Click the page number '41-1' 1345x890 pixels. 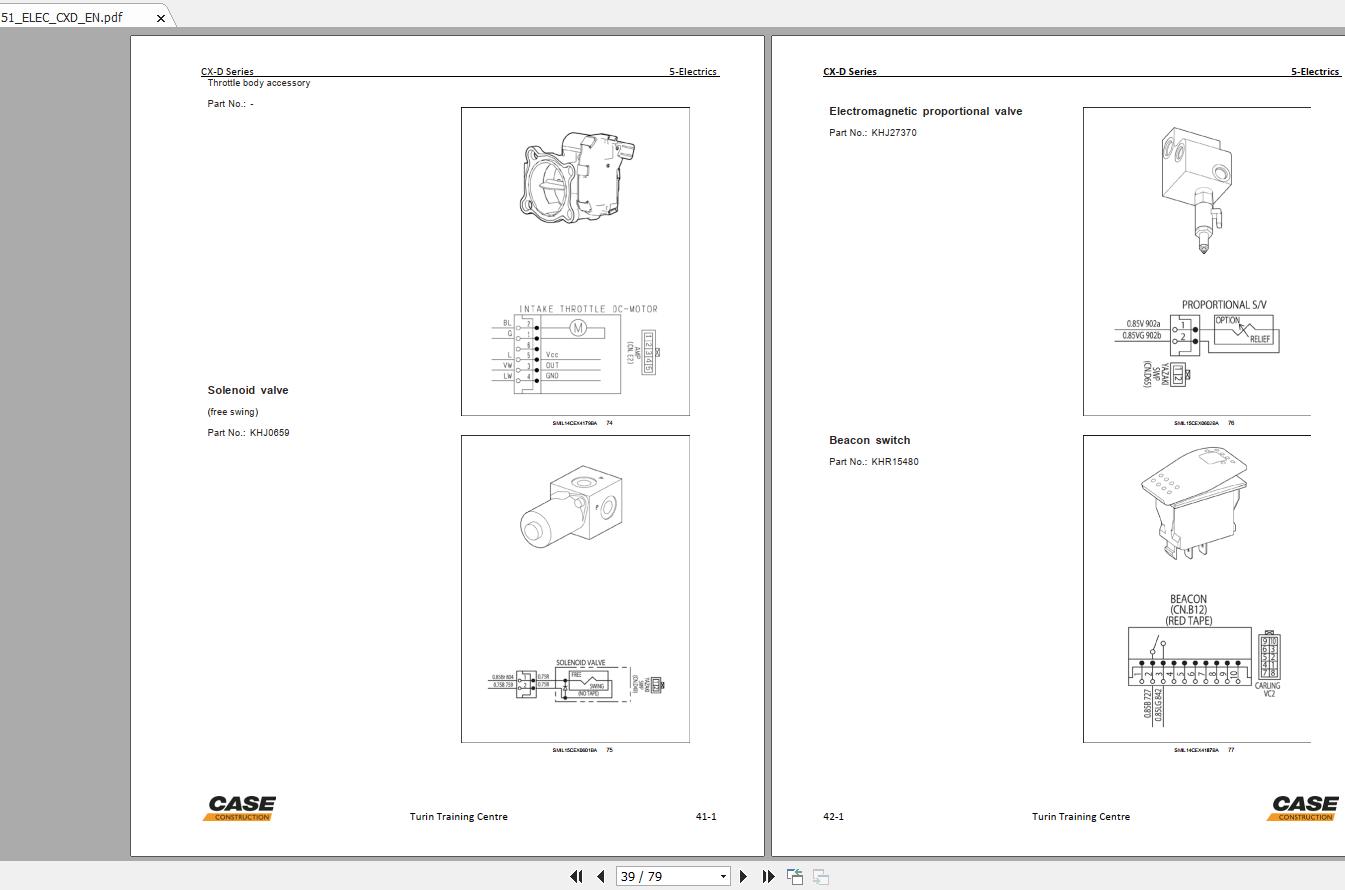tap(706, 817)
